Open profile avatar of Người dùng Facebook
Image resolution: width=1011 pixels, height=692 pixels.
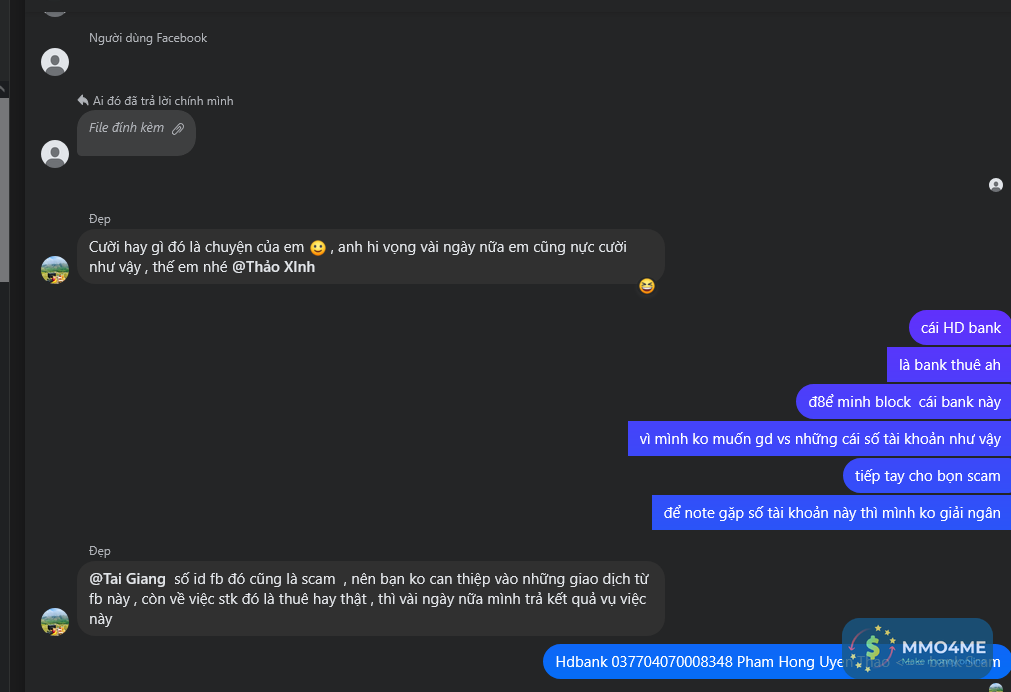click(x=55, y=62)
